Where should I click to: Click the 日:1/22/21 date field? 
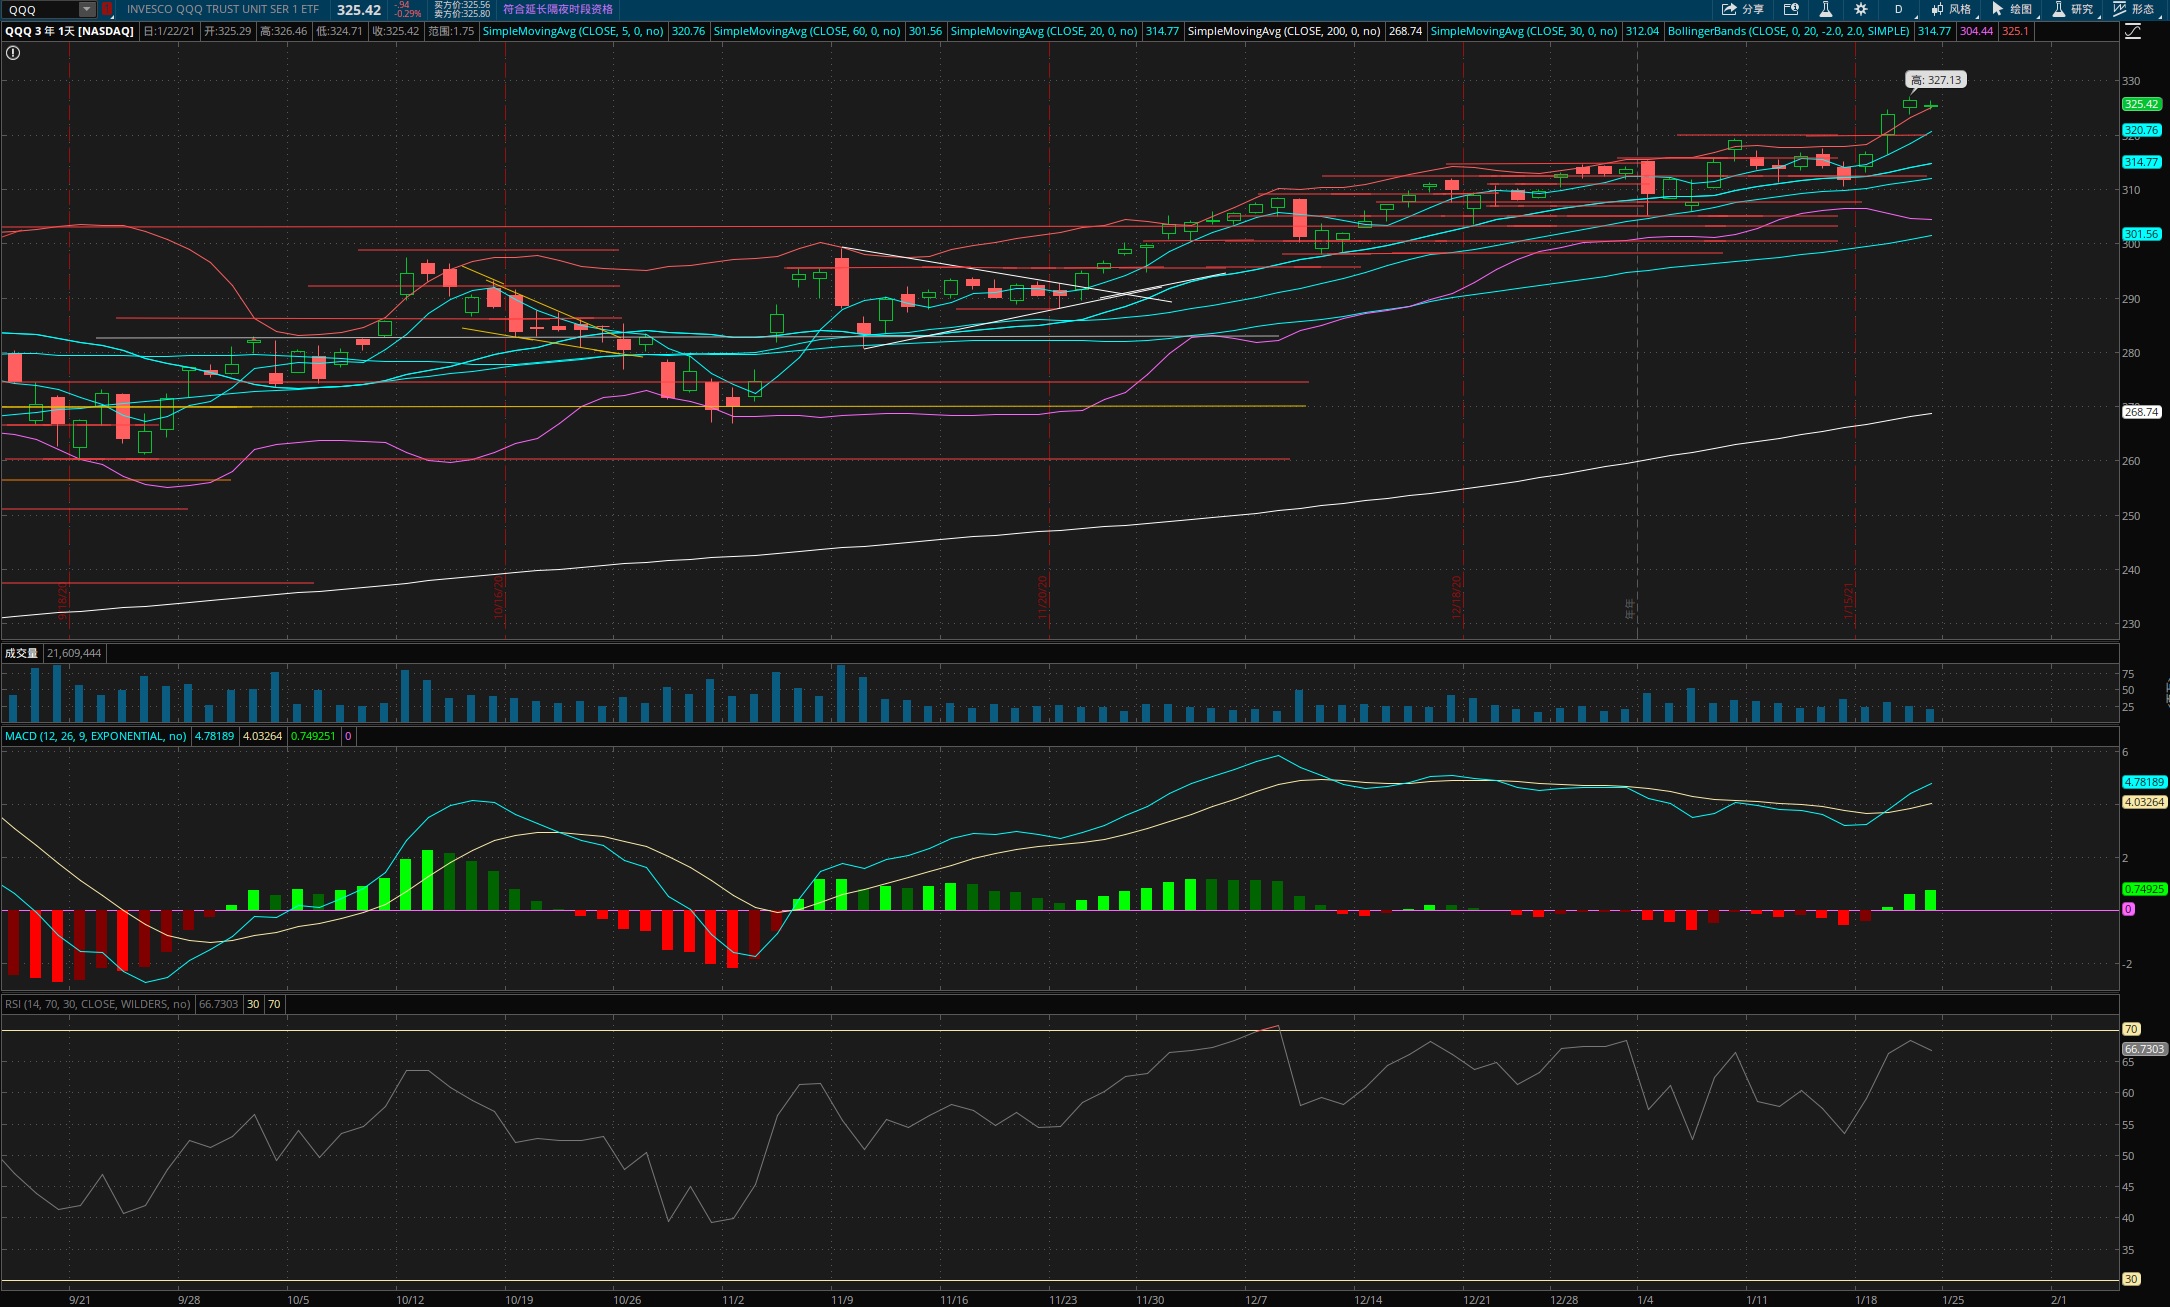pos(169,31)
